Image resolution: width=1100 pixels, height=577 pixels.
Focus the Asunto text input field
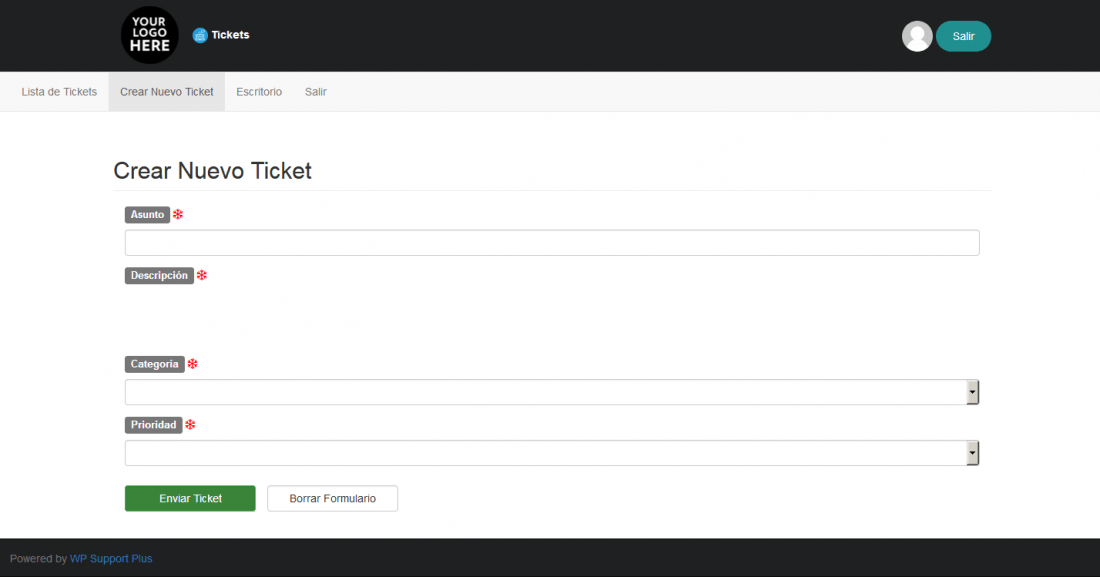pos(552,243)
